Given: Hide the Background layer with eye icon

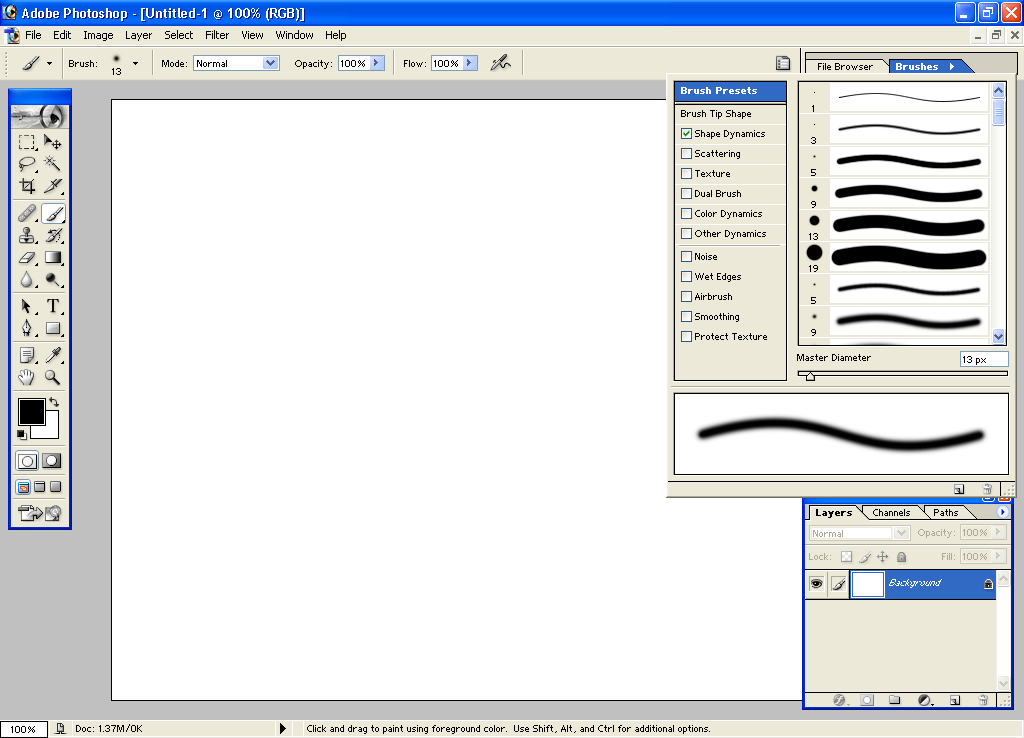Looking at the screenshot, I should coord(816,583).
